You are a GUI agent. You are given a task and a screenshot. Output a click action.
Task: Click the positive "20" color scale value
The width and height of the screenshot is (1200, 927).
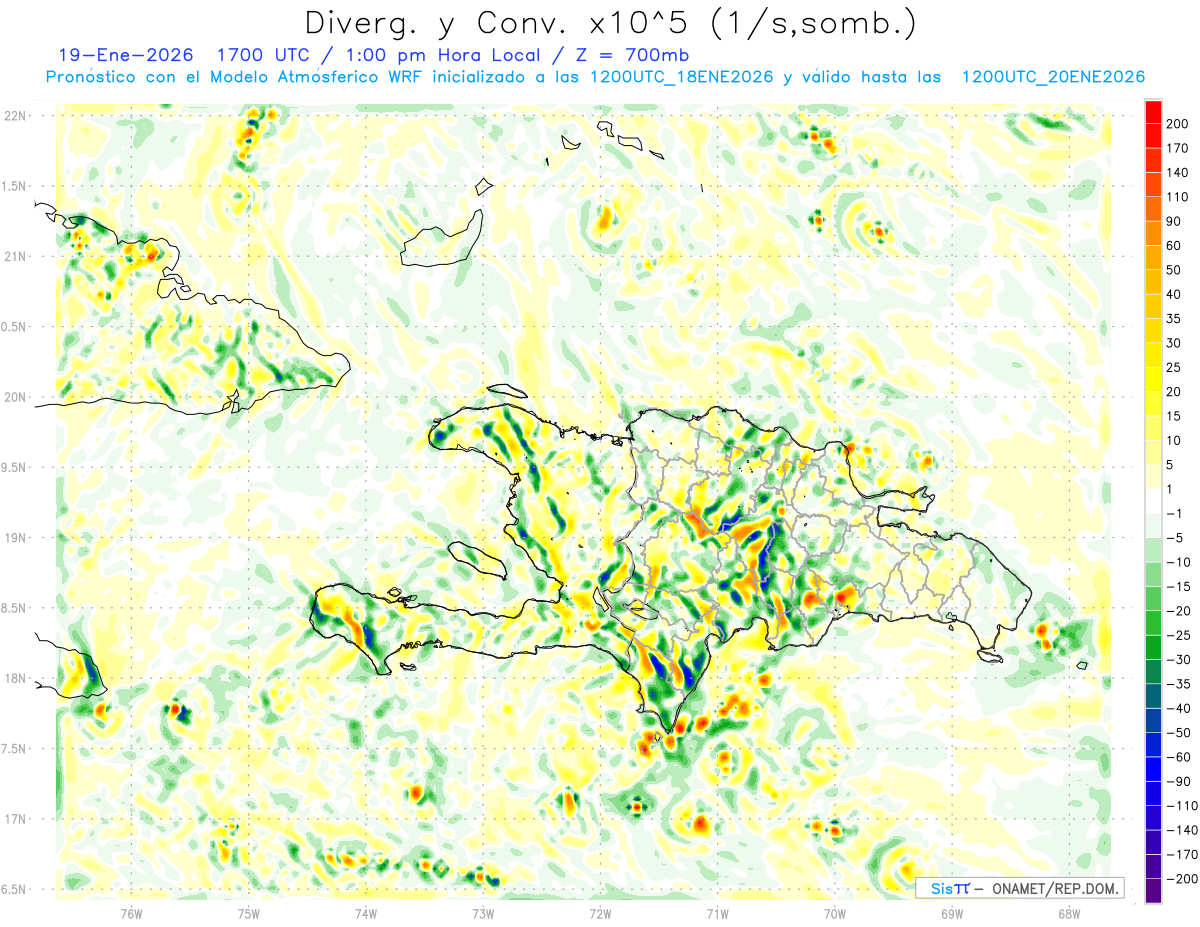tap(1174, 391)
